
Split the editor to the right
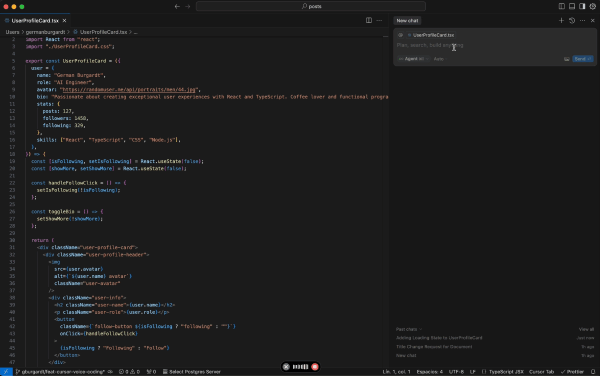tap(368, 20)
